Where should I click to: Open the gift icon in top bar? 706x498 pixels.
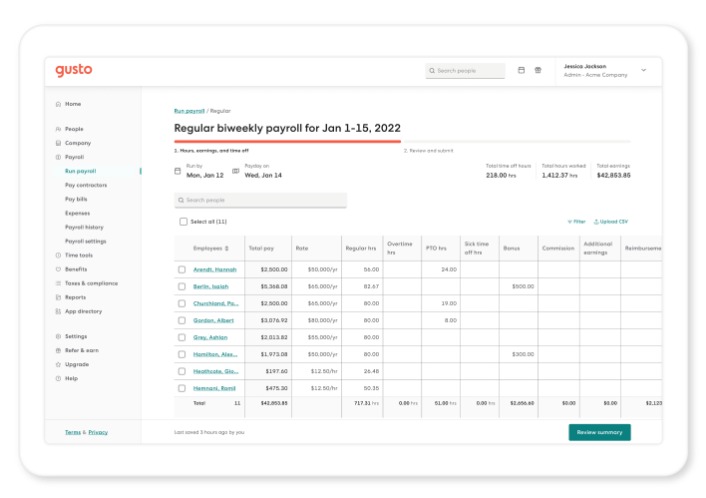click(538, 70)
